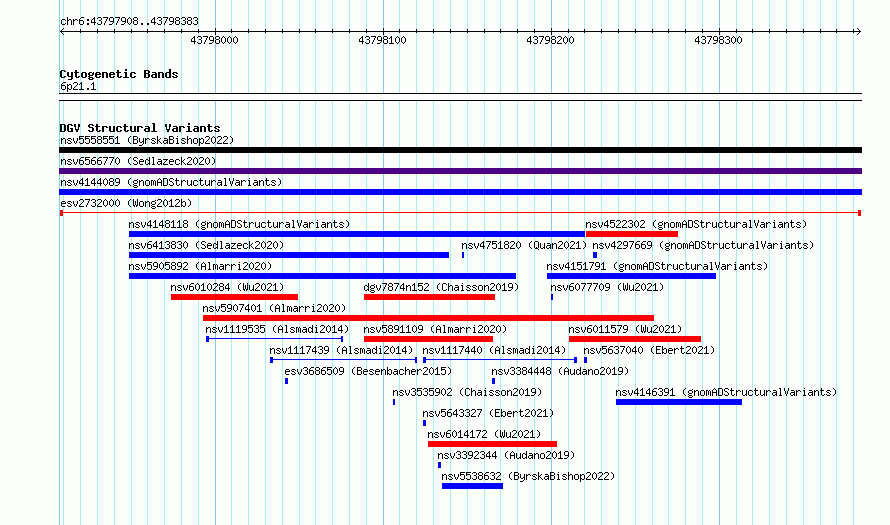This screenshot has width=890, height=525.
Task: Click nsv5538632 (ByrskaBishop2022) label
Action: tap(528, 476)
